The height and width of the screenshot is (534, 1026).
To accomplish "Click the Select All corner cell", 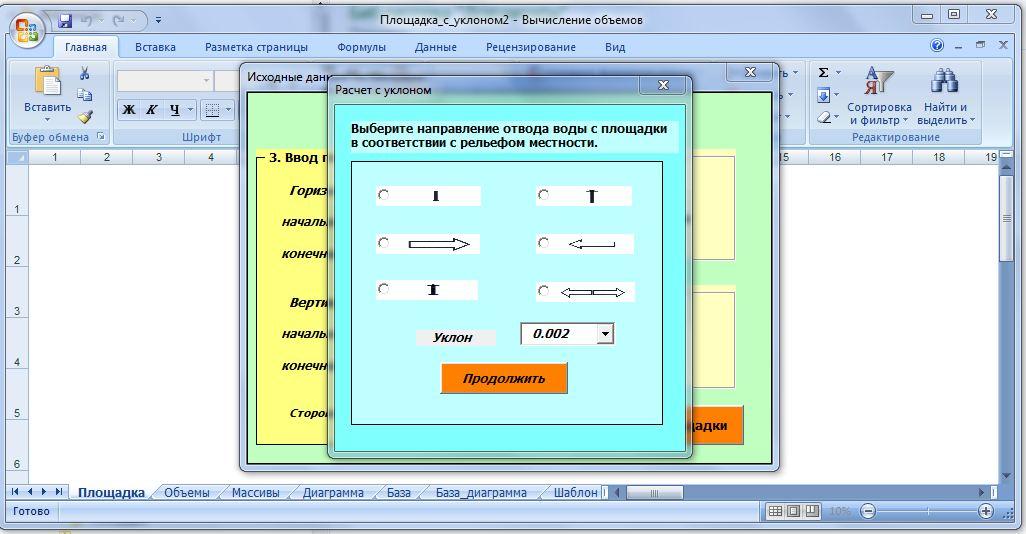I will (x=17, y=157).
